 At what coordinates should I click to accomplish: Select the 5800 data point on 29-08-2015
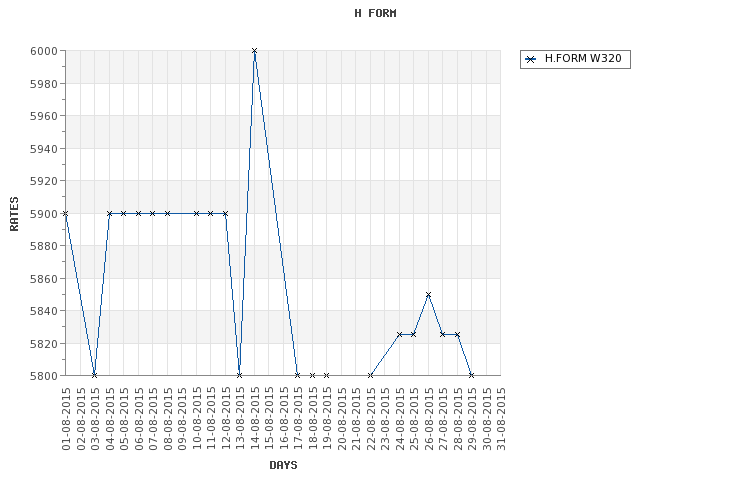point(472,376)
